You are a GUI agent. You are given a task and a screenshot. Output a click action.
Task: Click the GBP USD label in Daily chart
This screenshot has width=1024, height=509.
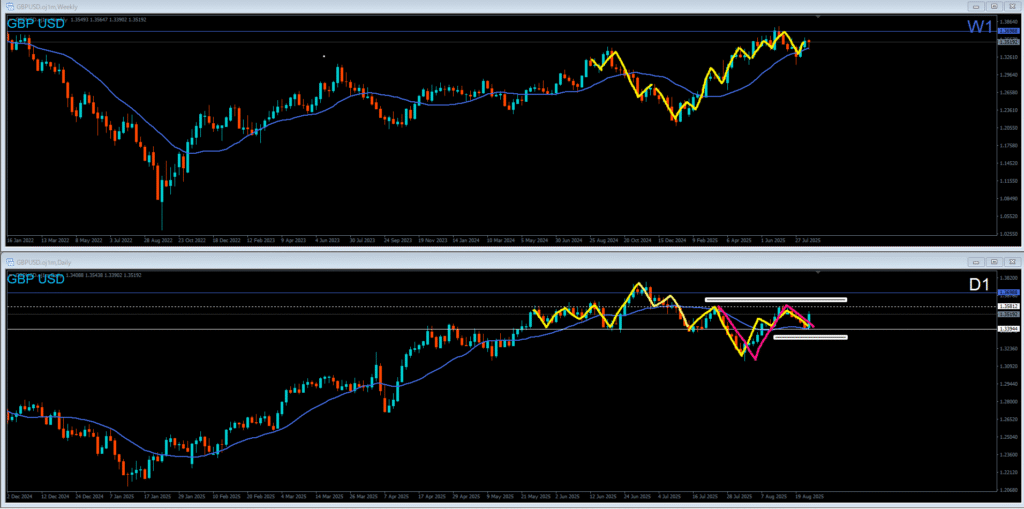click(36, 279)
